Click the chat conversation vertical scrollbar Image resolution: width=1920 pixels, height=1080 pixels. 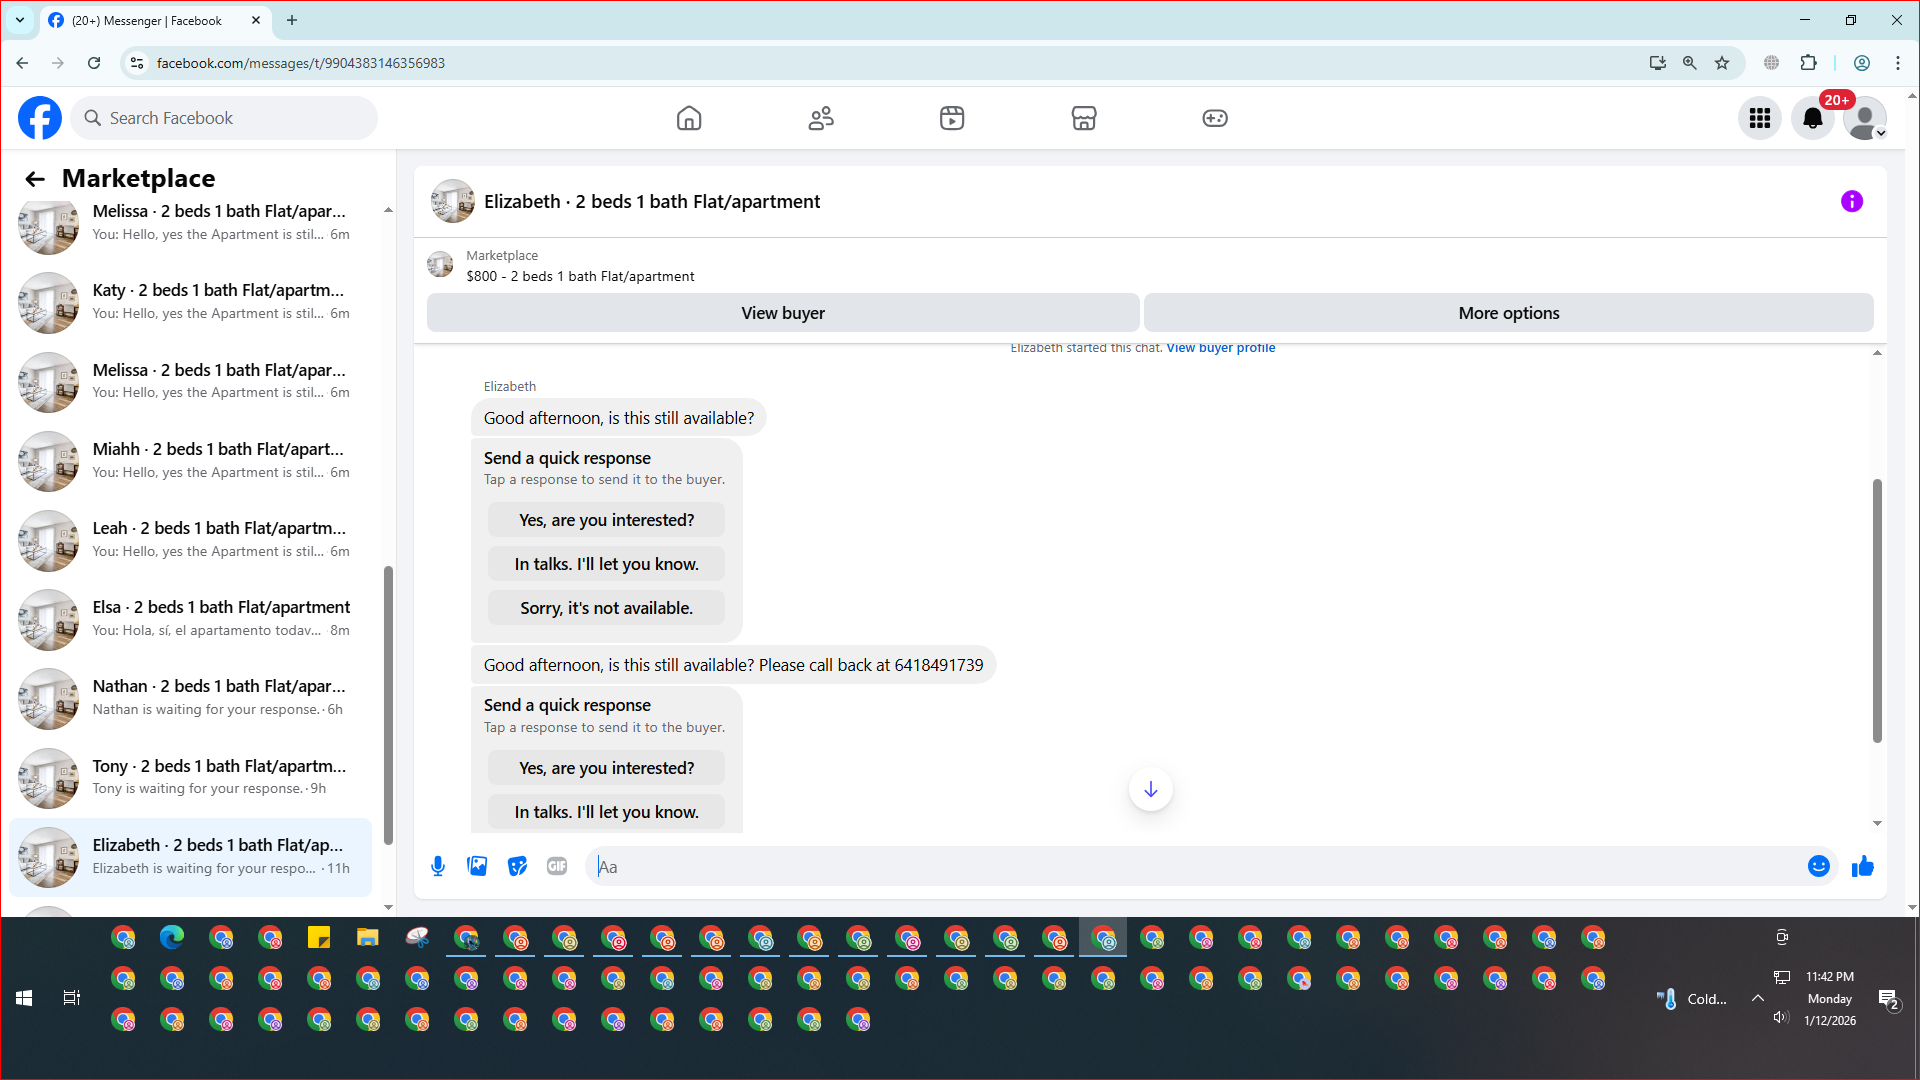tap(1877, 610)
